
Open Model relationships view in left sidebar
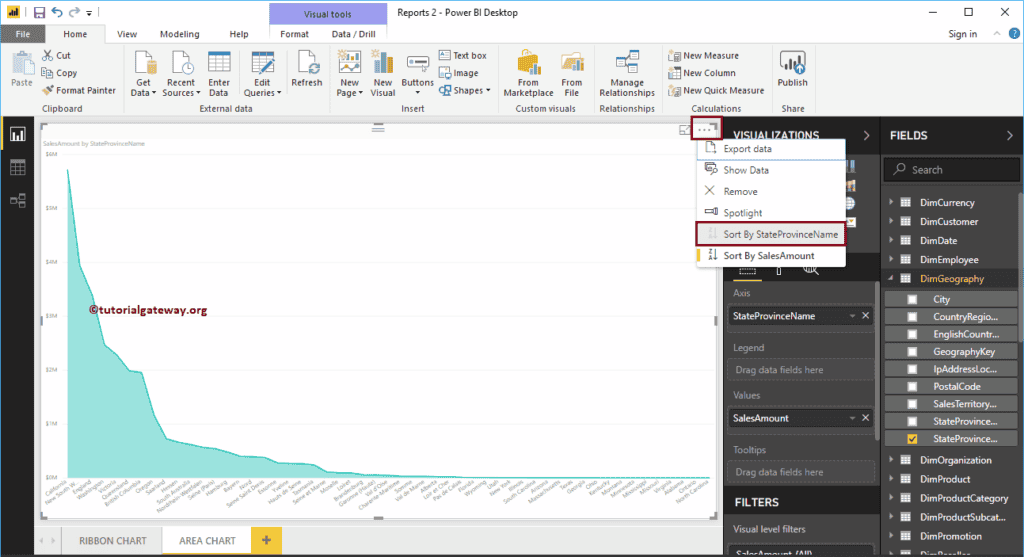(18, 200)
